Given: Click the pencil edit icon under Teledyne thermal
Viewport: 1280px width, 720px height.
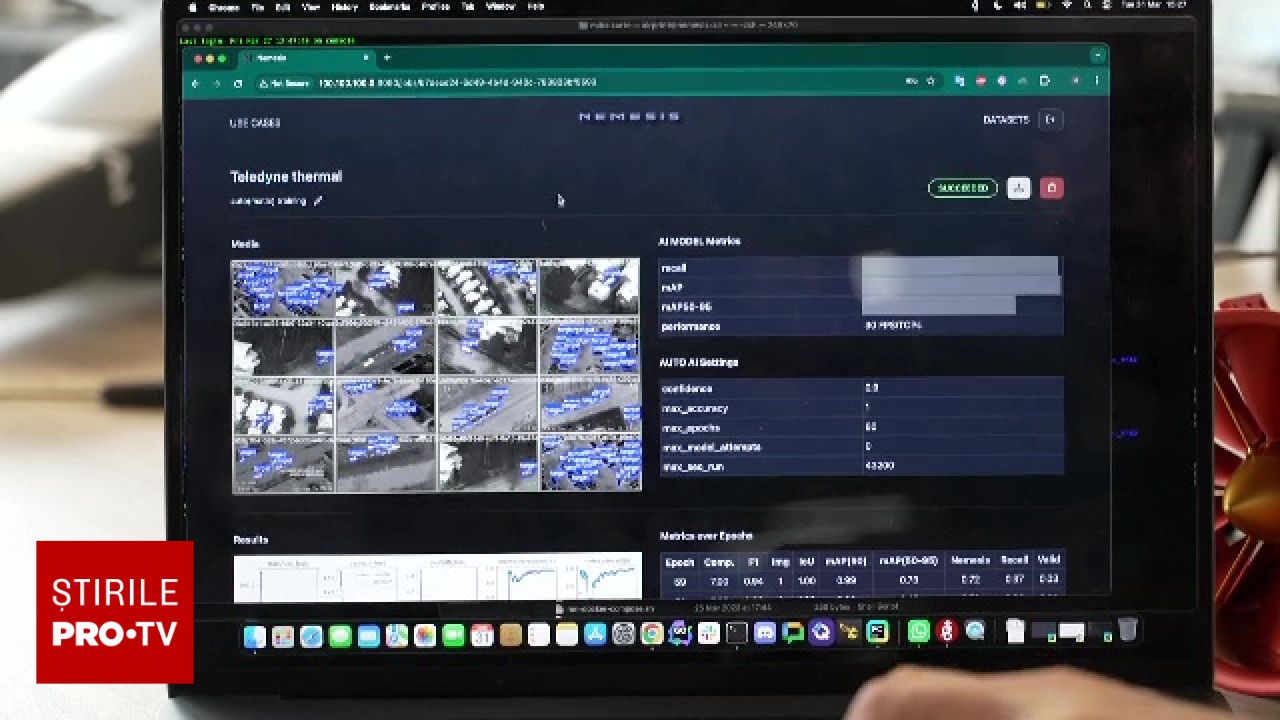Looking at the screenshot, I should 318,201.
